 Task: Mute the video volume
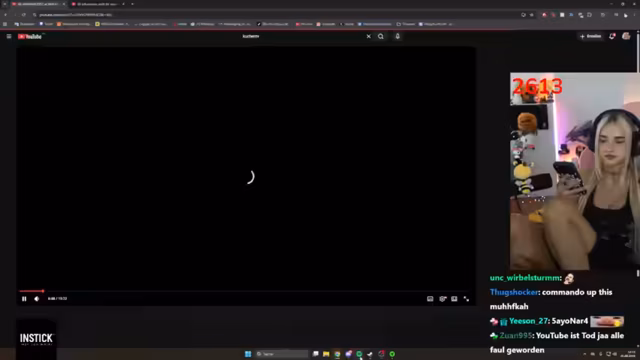click(37, 299)
